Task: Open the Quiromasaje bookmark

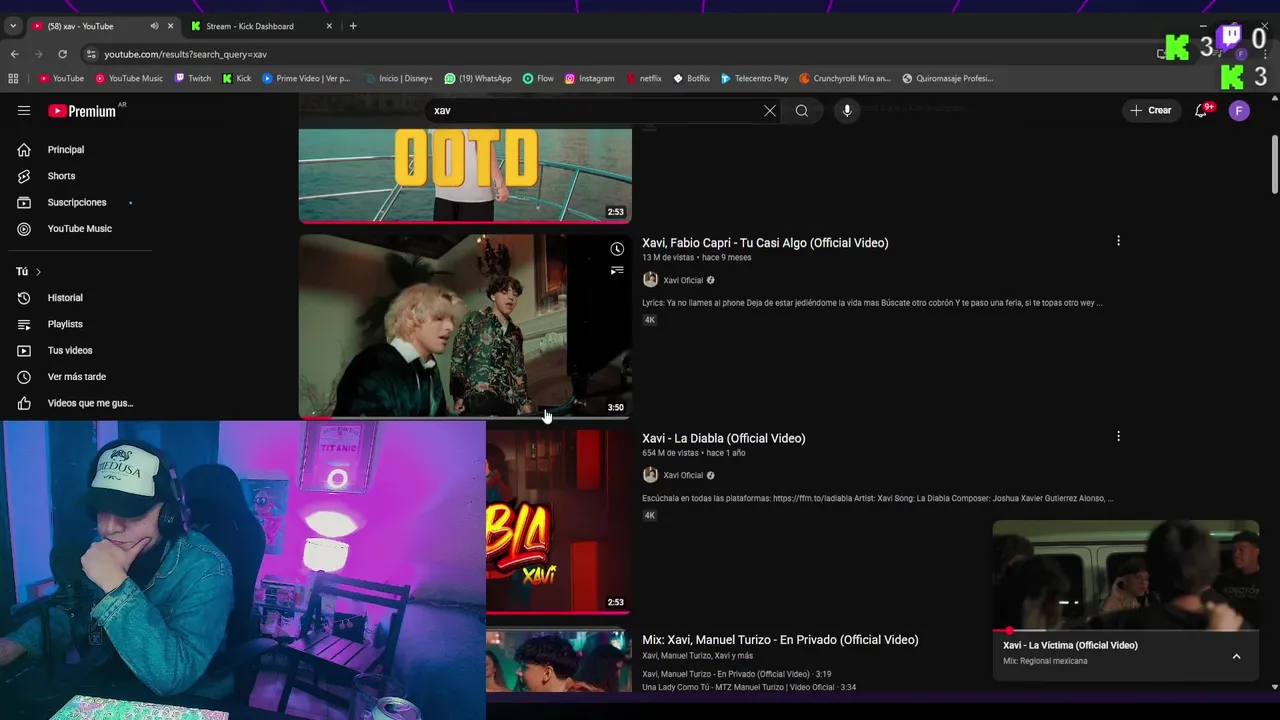Action: 948,78
